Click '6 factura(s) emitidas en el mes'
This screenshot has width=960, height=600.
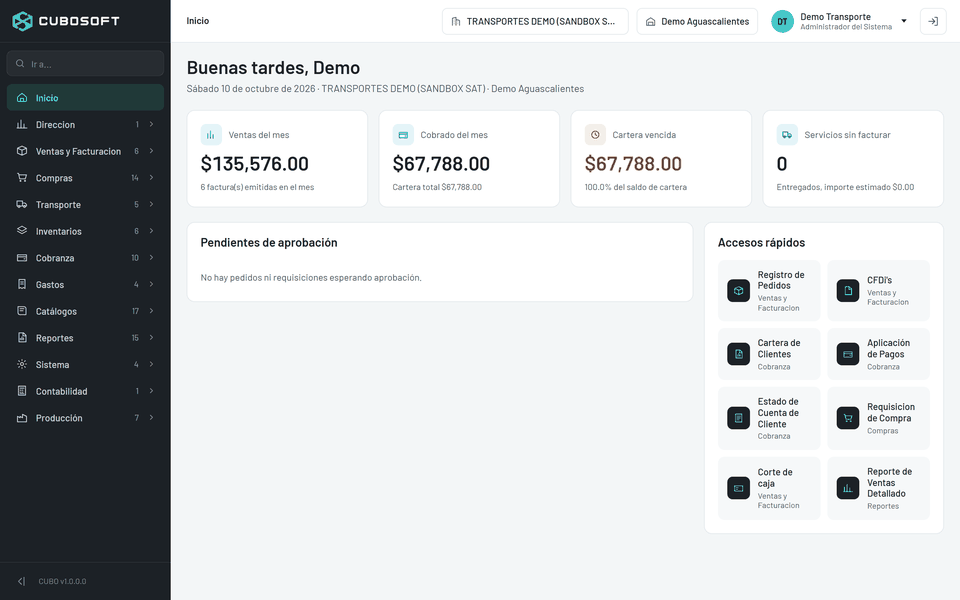257,187
